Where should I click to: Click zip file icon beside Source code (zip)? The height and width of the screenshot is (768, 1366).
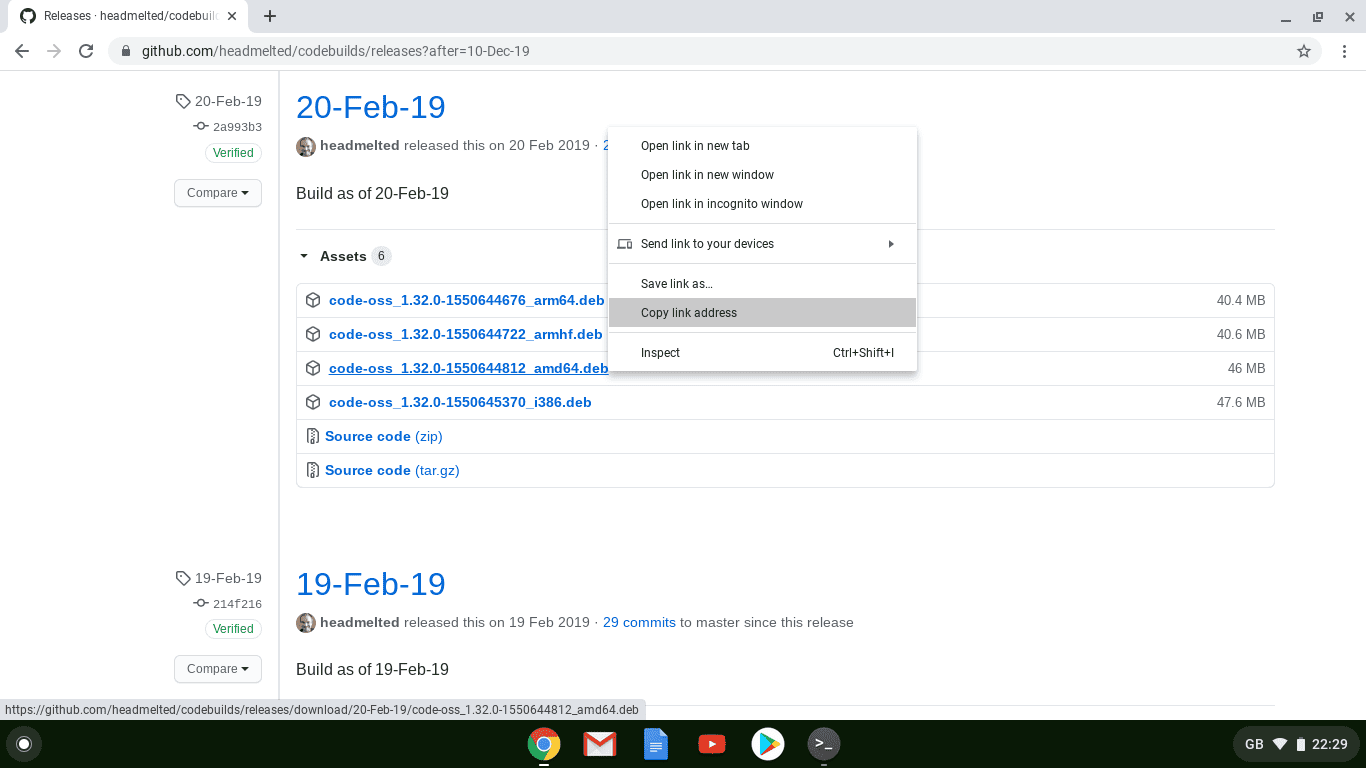[312, 436]
